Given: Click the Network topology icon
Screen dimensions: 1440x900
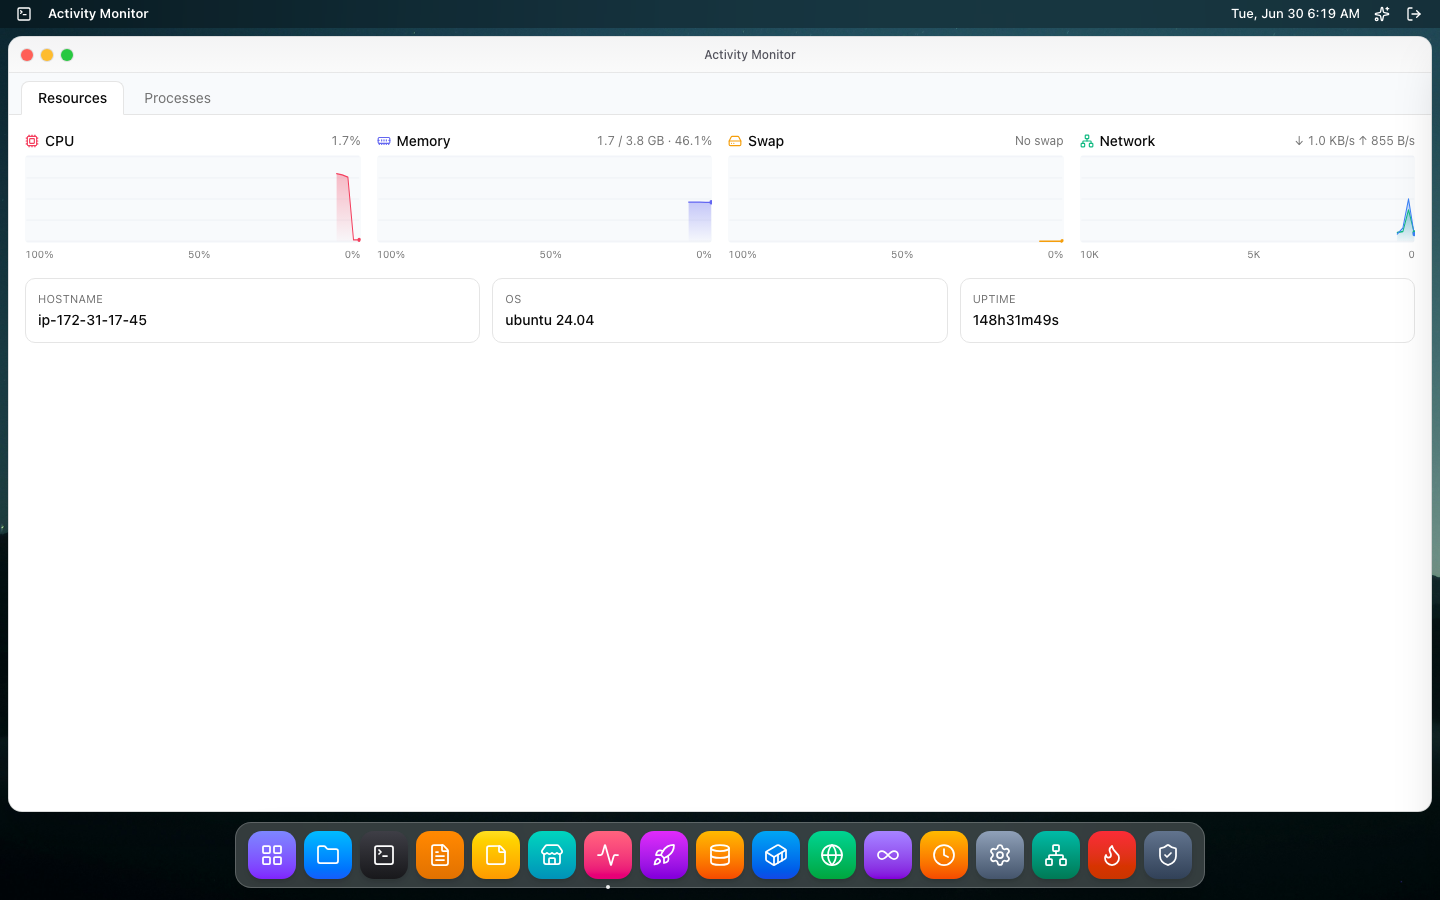Looking at the screenshot, I should (1087, 141).
